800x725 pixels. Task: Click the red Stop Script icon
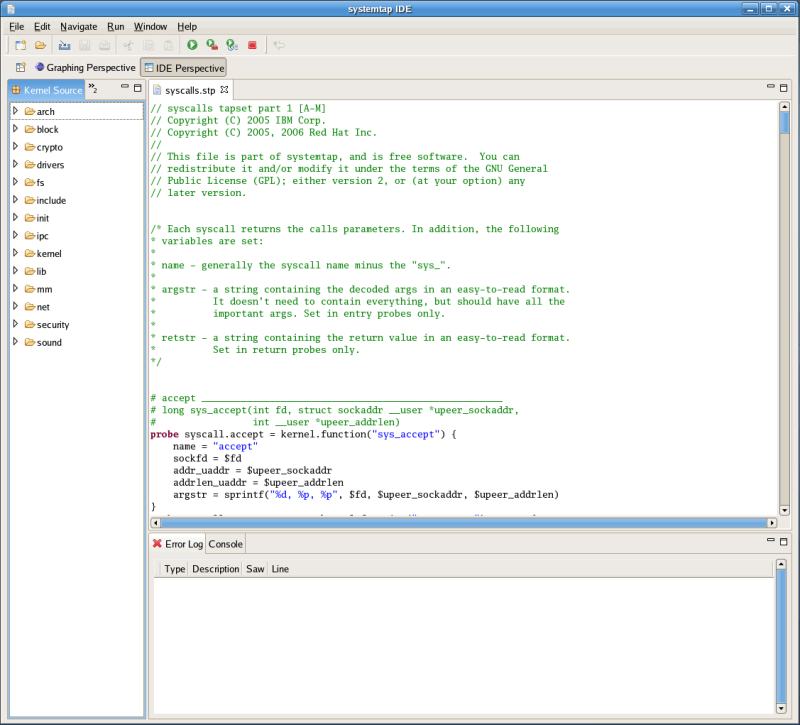[x=252, y=45]
